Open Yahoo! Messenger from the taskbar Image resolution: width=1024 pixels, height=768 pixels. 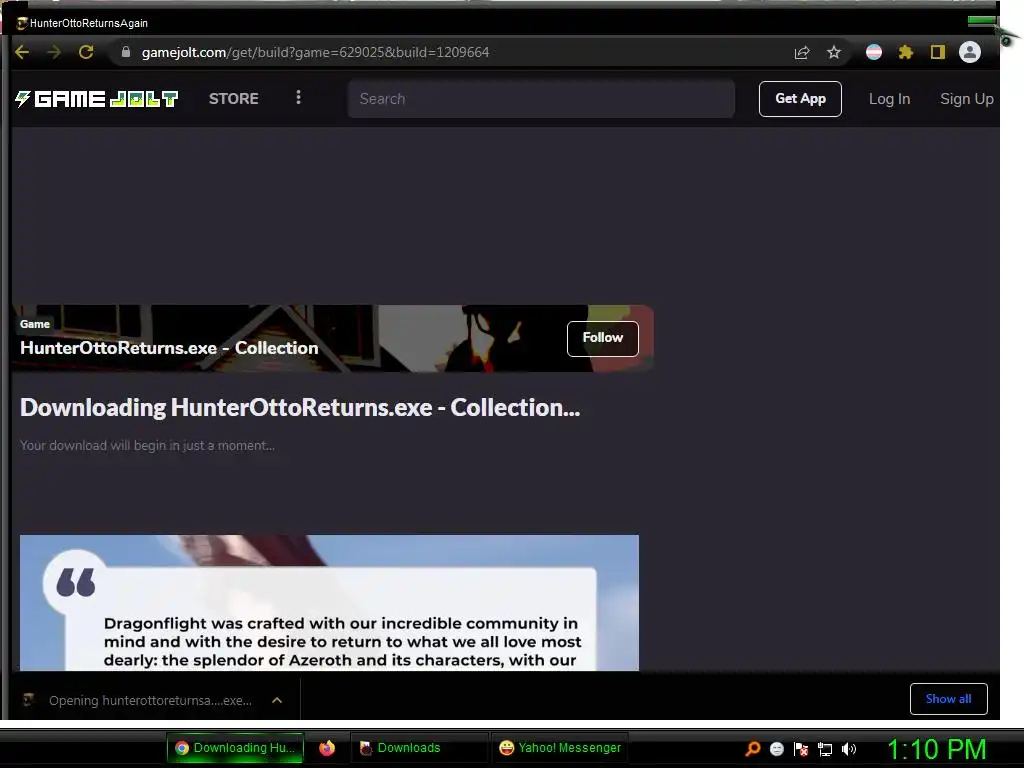click(x=559, y=748)
